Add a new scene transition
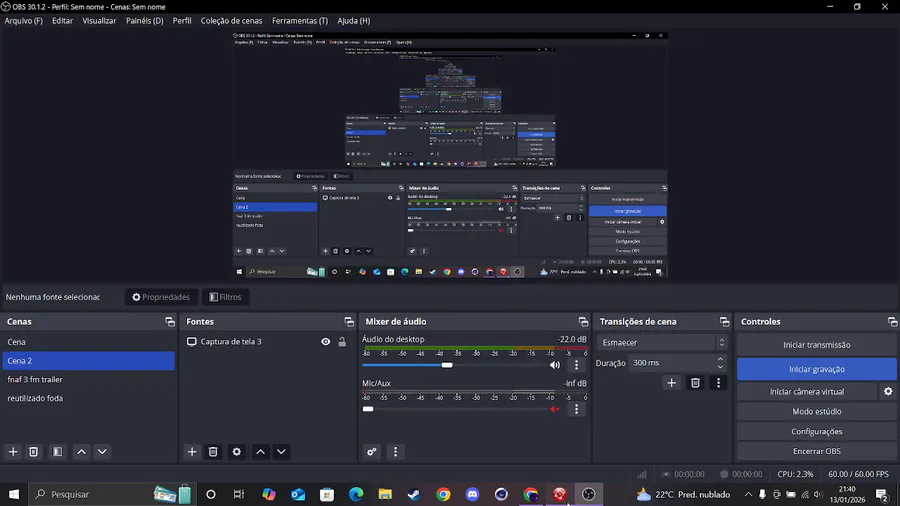 click(x=672, y=383)
